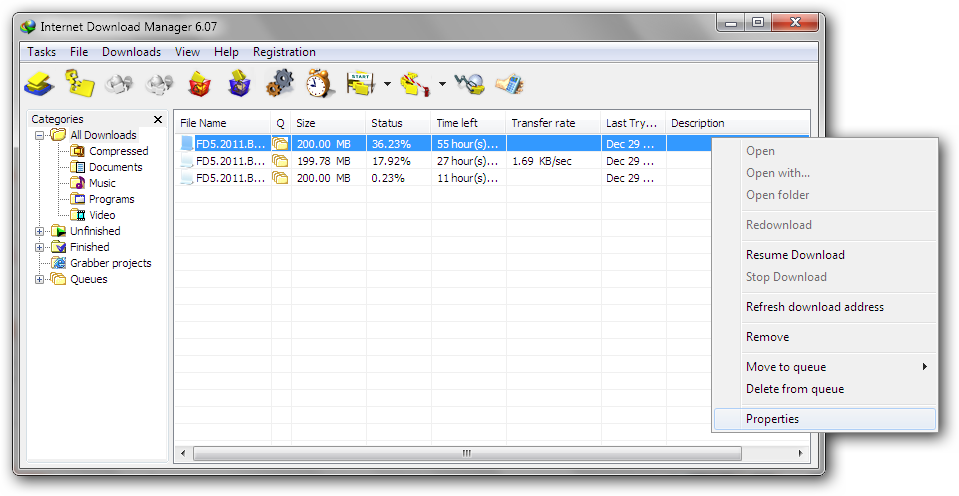959x496 pixels.
Task: Expand the Finished tree node
Action: tap(40, 247)
